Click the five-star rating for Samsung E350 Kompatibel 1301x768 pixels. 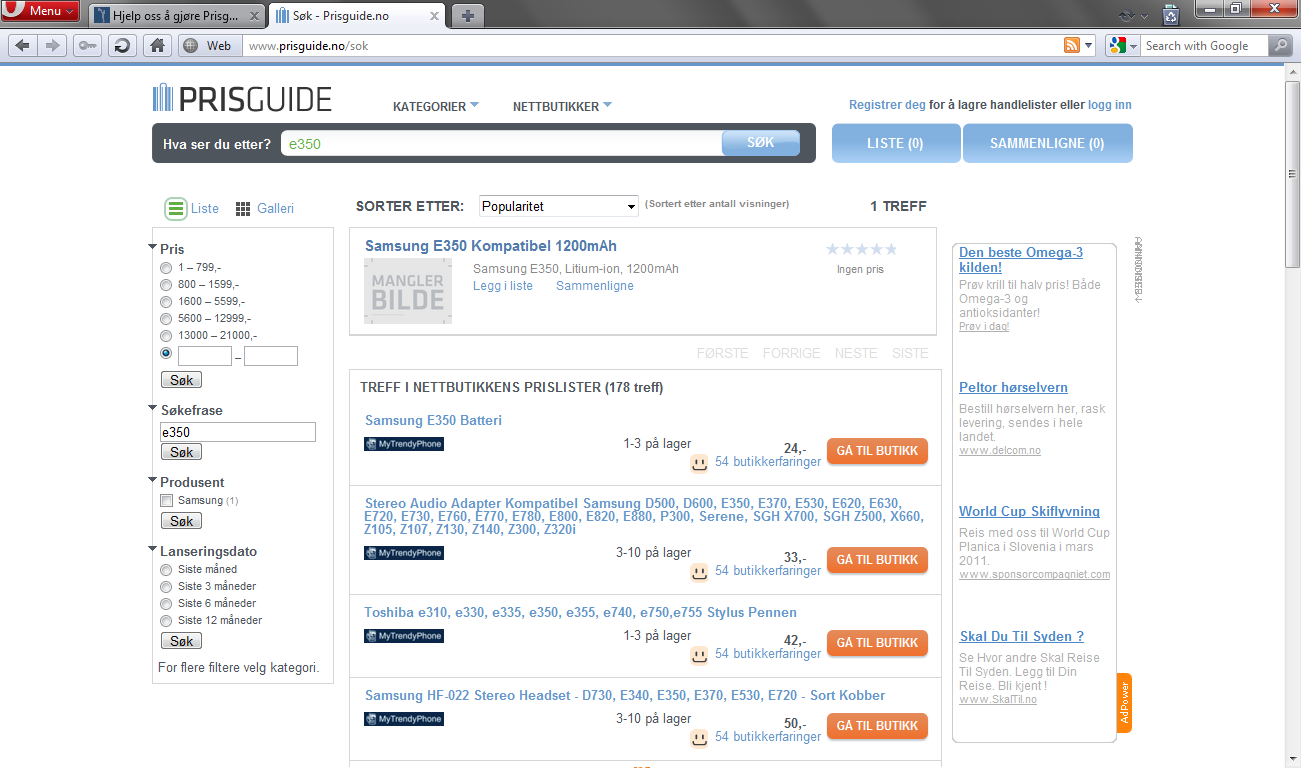pyautogui.click(x=861, y=249)
